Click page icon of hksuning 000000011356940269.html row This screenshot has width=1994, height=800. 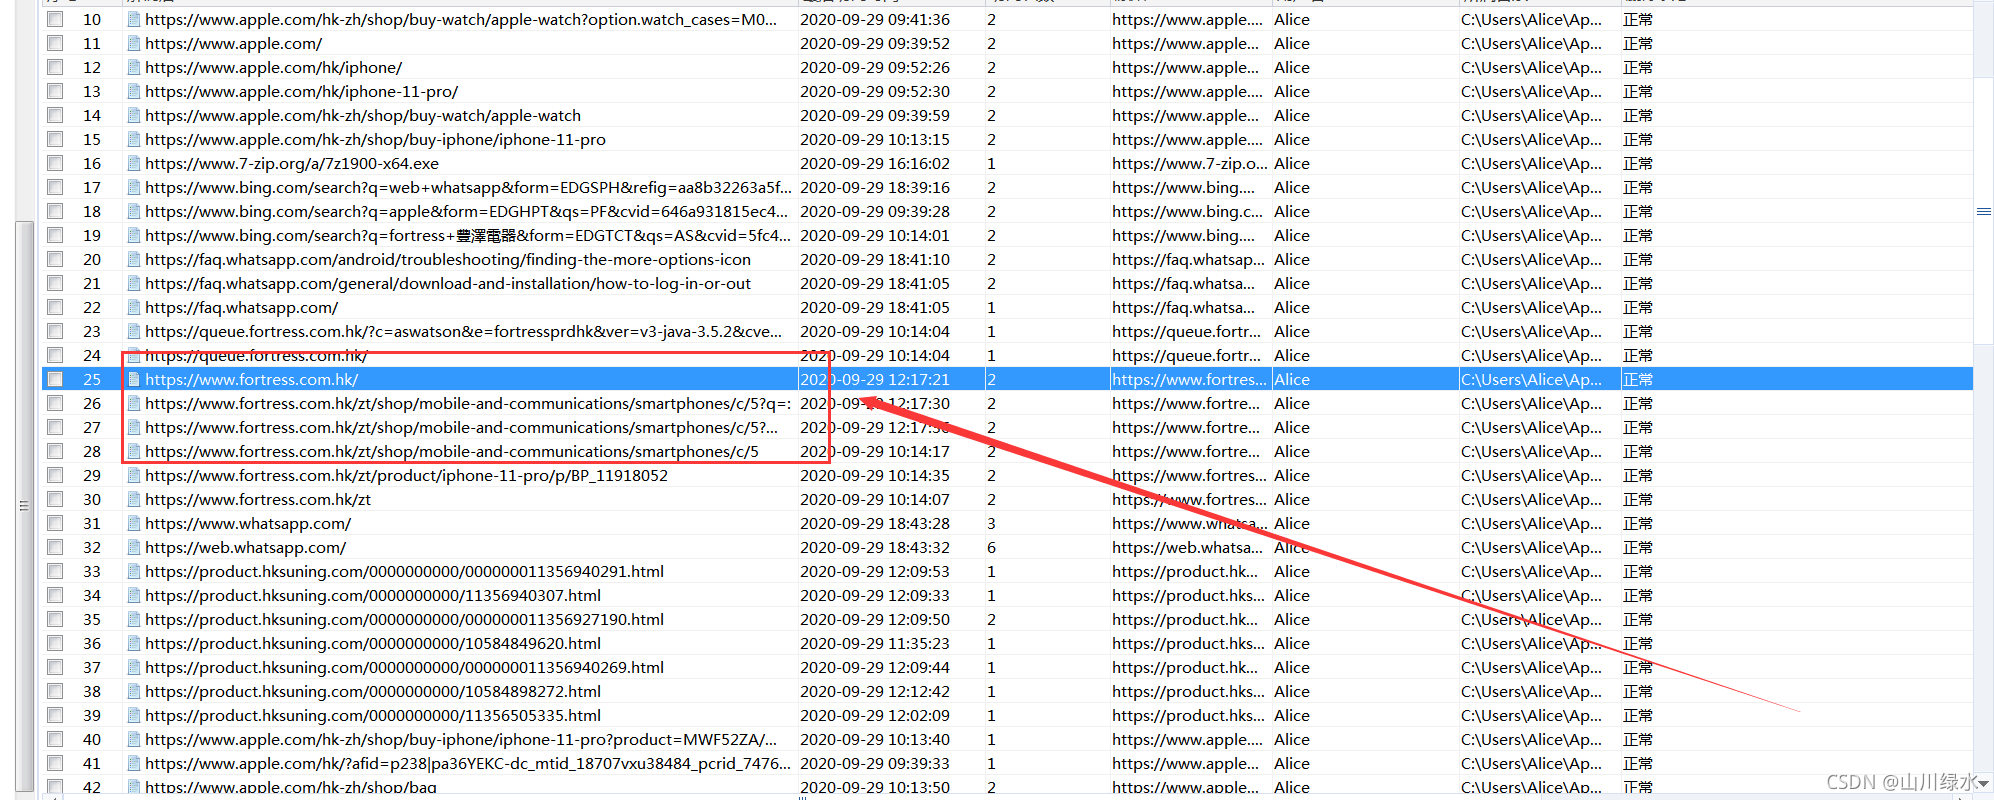[x=133, y=667]
